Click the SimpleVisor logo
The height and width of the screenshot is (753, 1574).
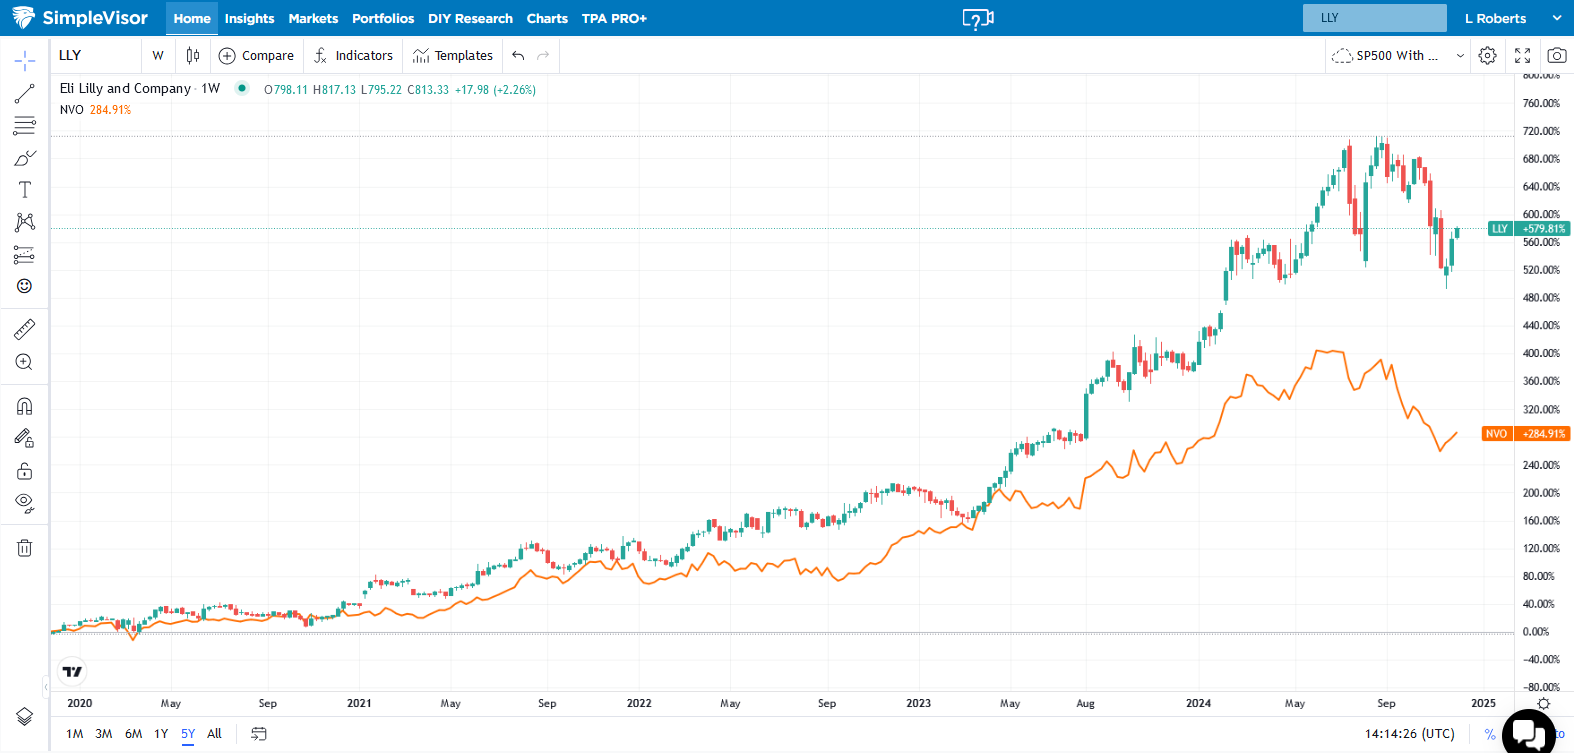pyautogui.click(x=80, y=18)
